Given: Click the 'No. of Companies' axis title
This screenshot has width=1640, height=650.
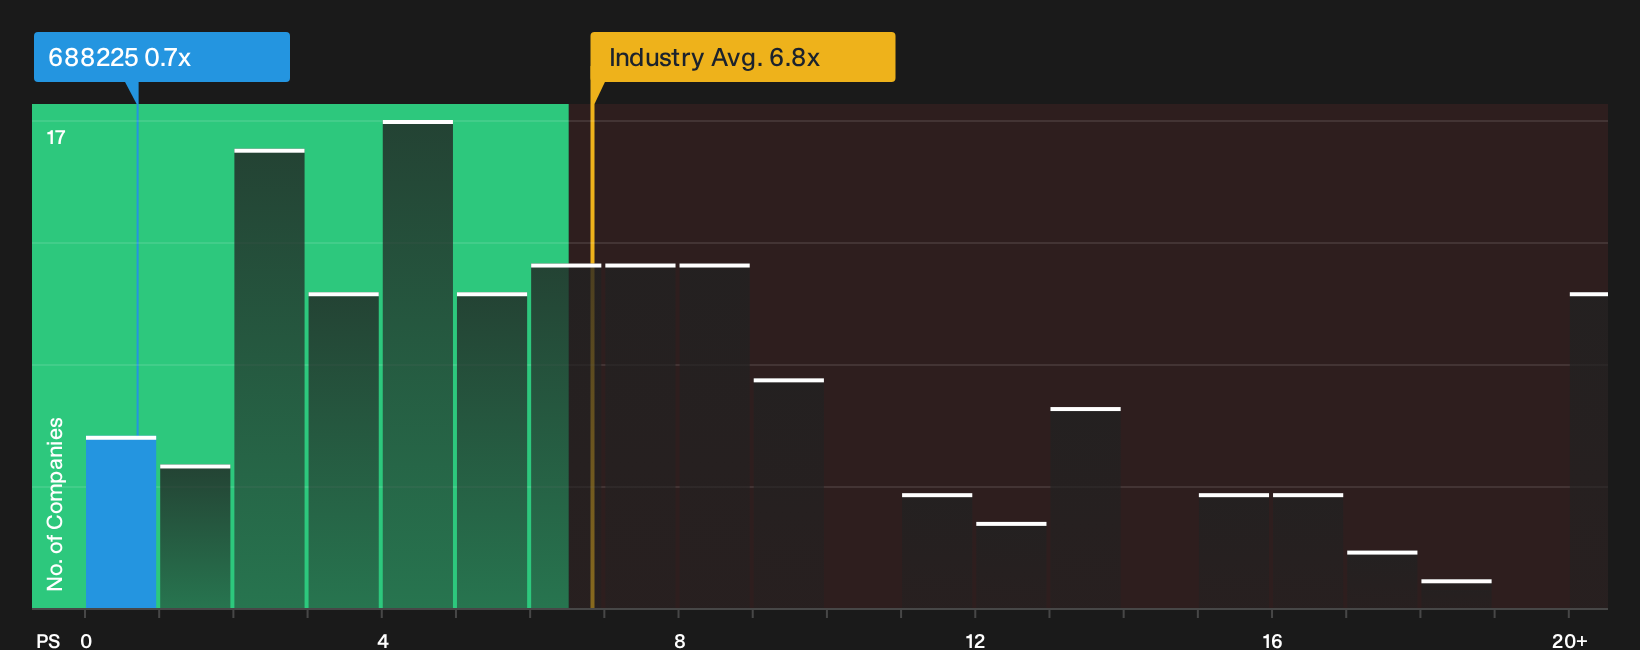Looking at the screenshot, I should click(x=55, y=504).
